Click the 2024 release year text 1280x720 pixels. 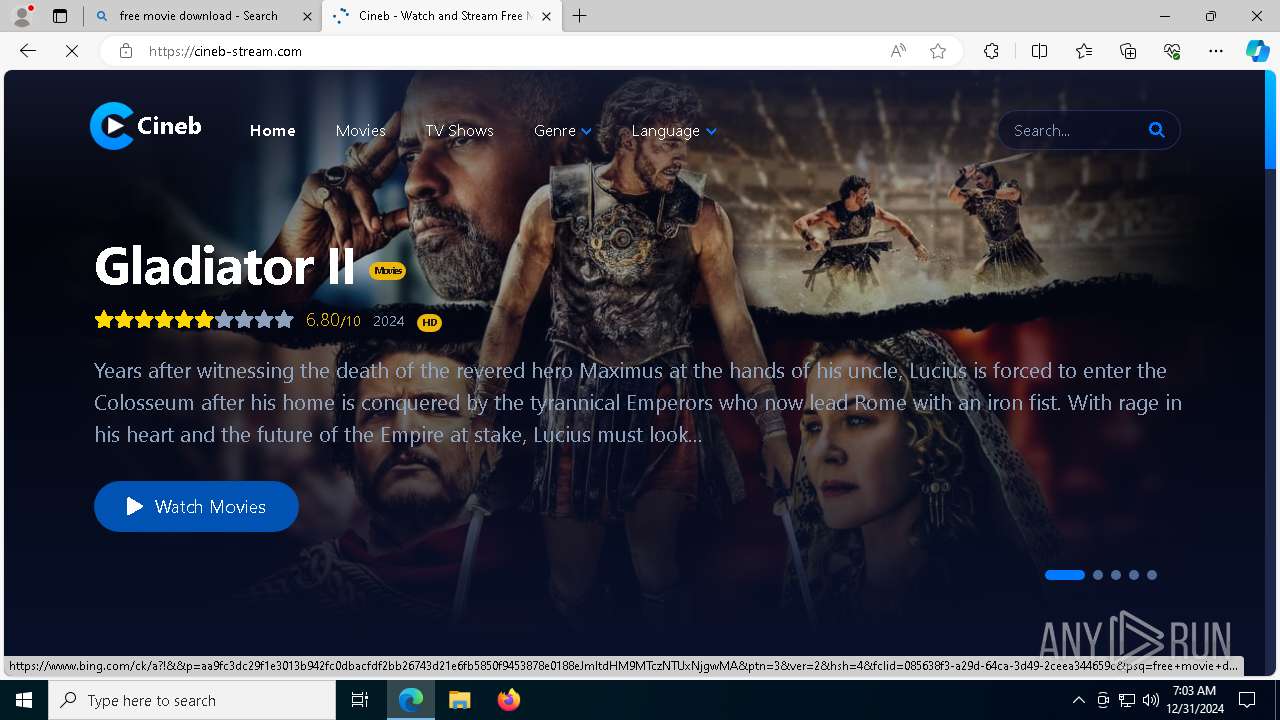pyautogui.click(x=389, y=321)
